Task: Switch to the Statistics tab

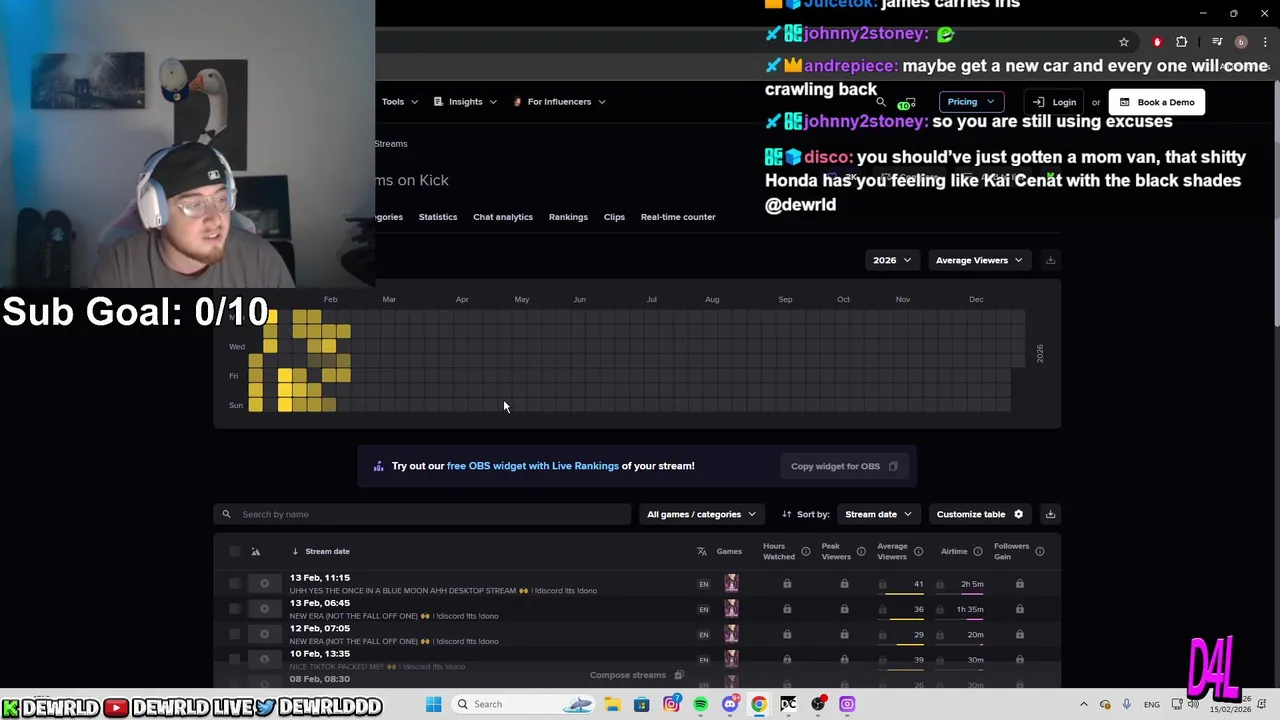Action: coord(438,217)
